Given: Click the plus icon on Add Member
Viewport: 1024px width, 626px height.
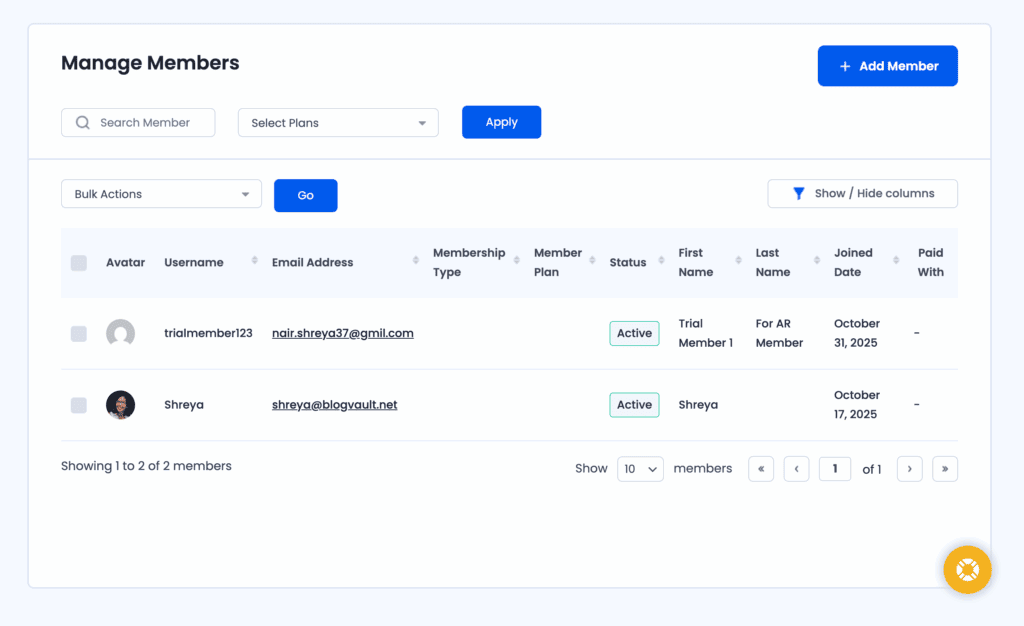Looking at the screenshot, I should [x=845, y=66].
